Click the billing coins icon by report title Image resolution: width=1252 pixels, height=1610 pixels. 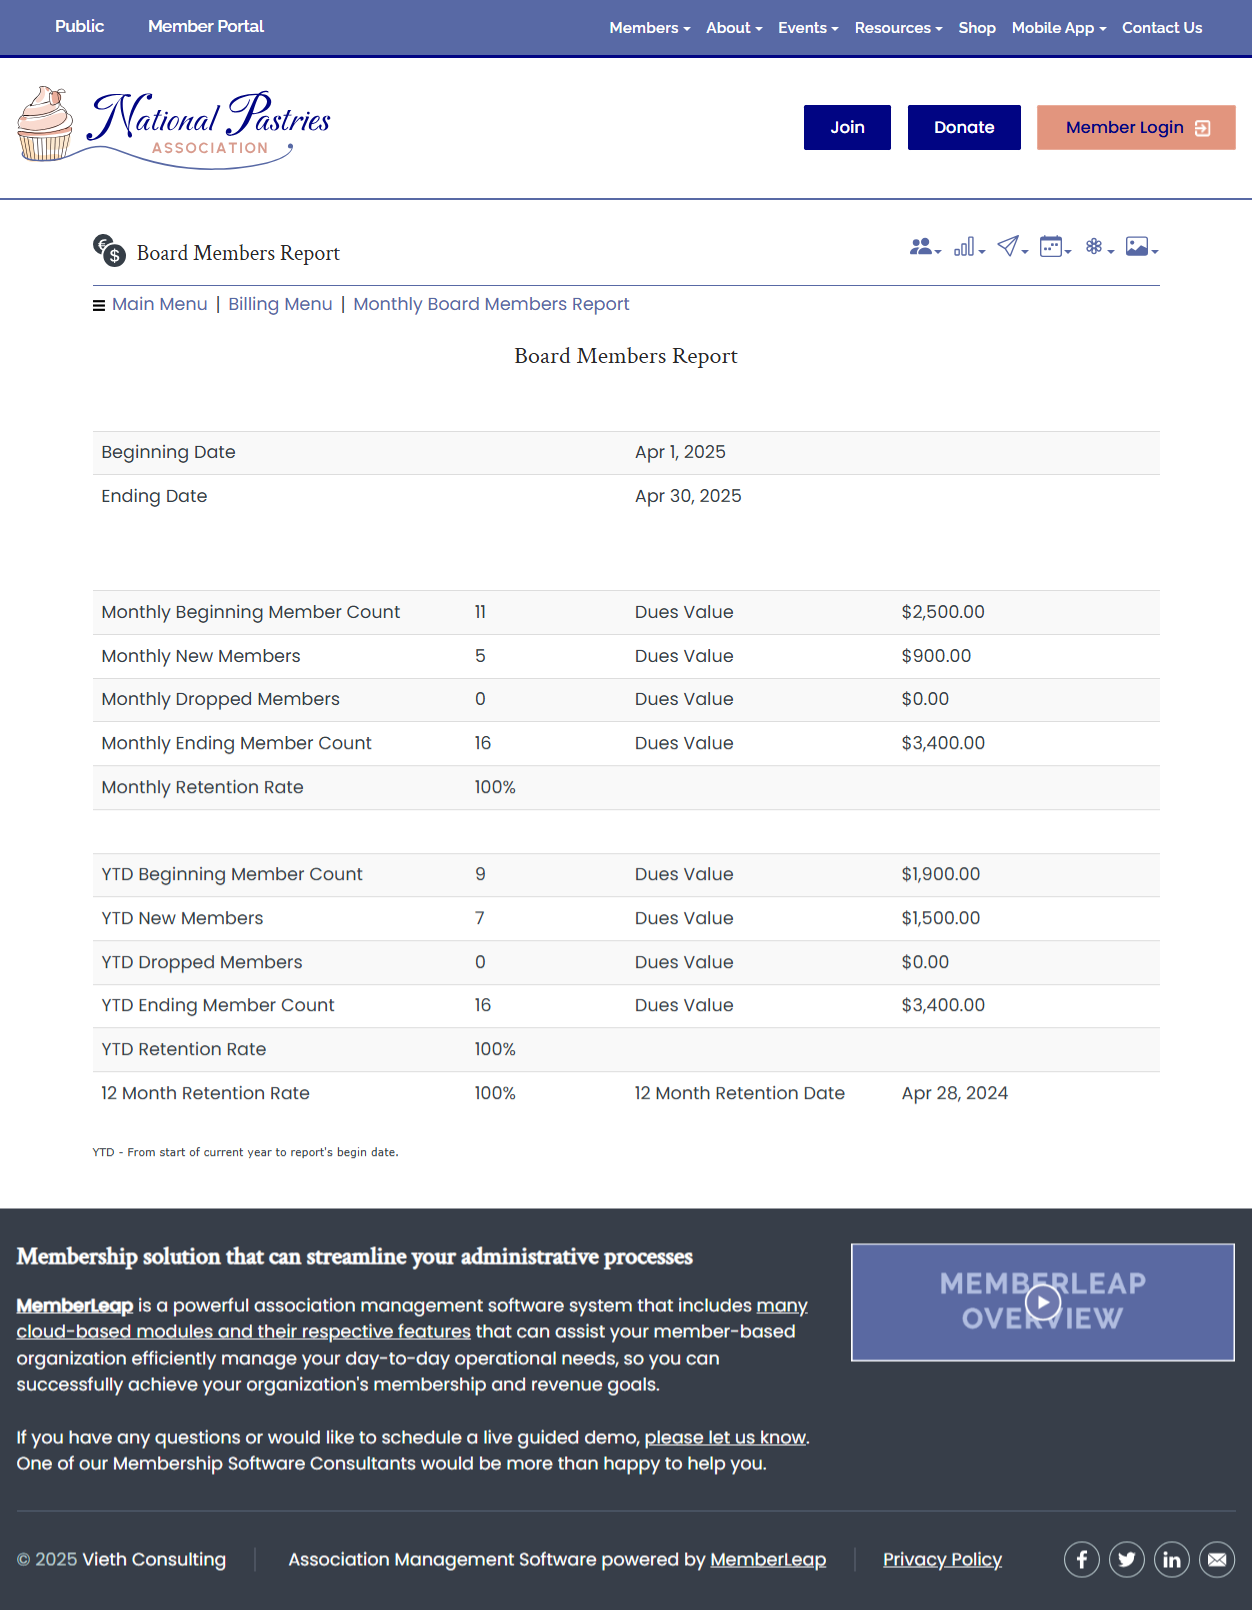pyautogui.click(x=109, y=250)
